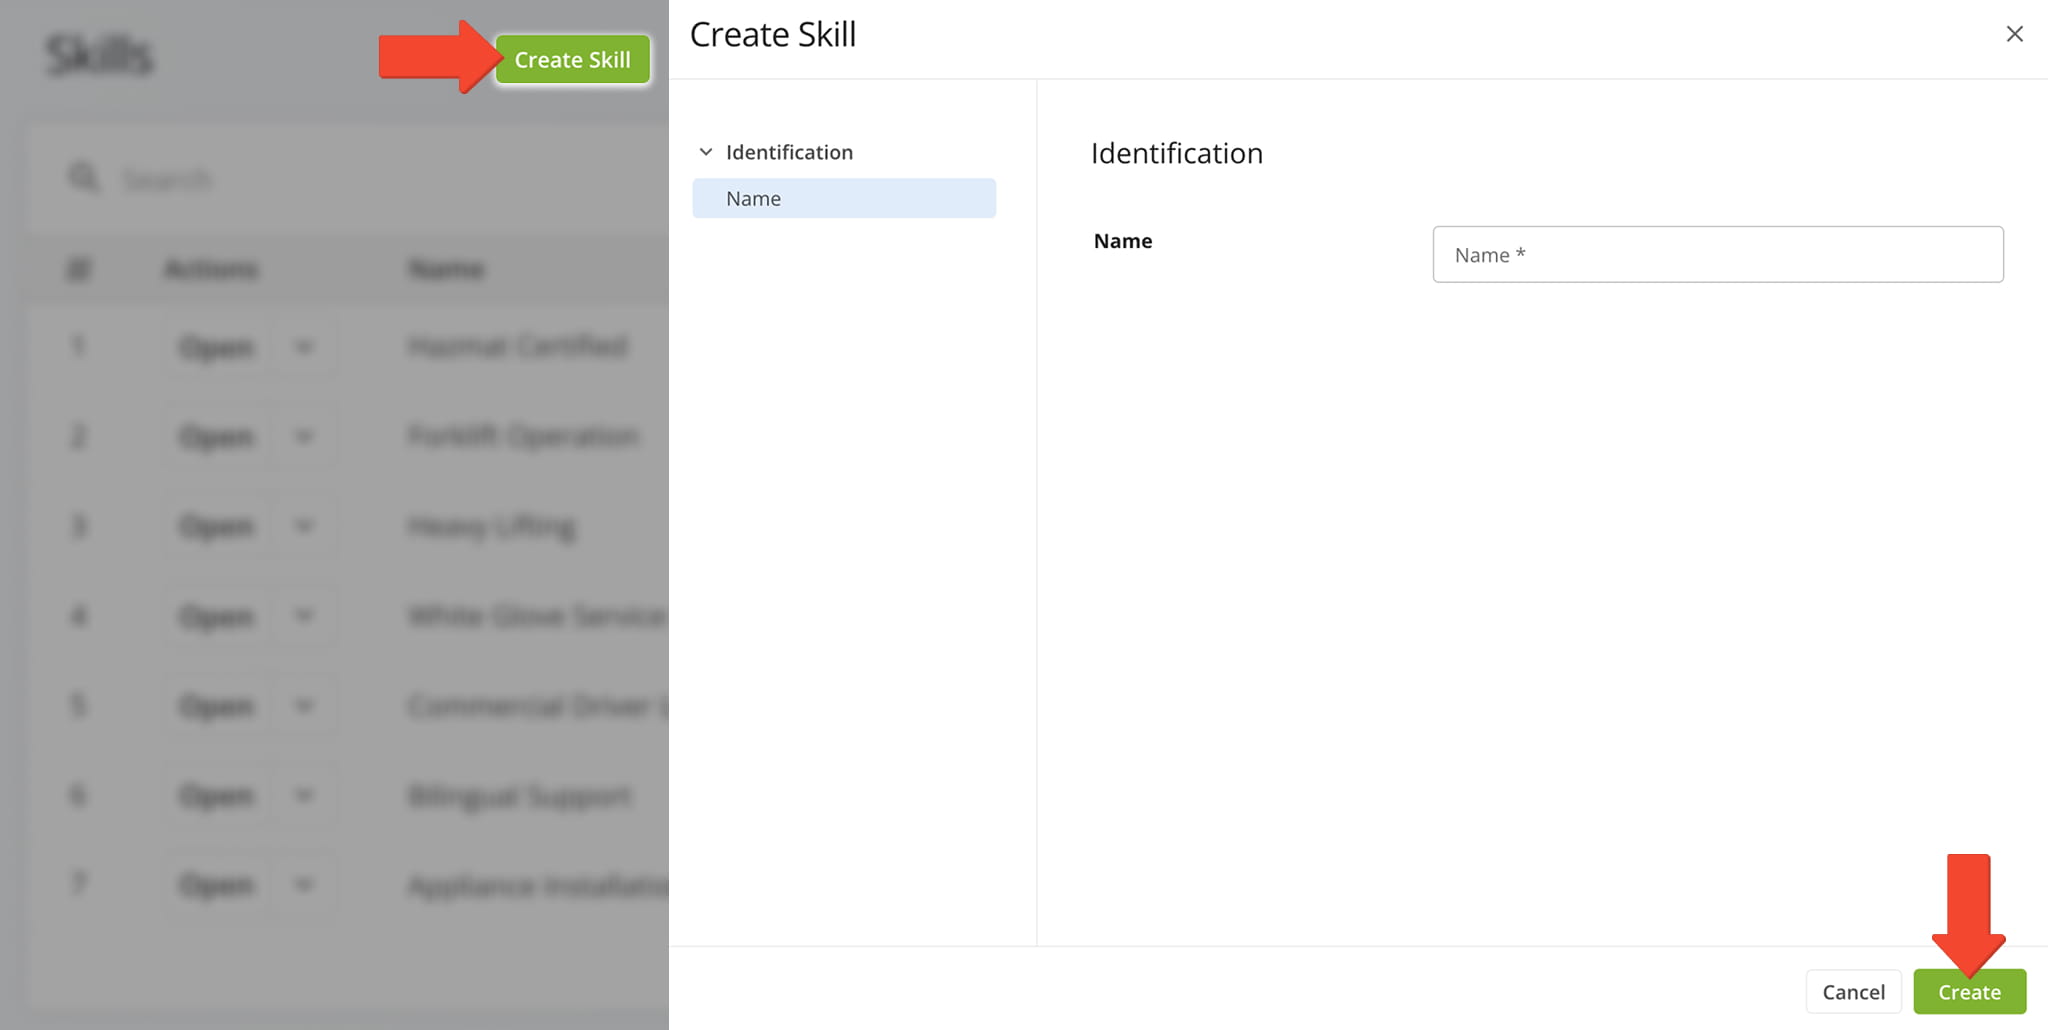Viewport: 2048px width, 1030px height.
Task: Open the Heavy Lifting skill row
Action: click(217, 526)
